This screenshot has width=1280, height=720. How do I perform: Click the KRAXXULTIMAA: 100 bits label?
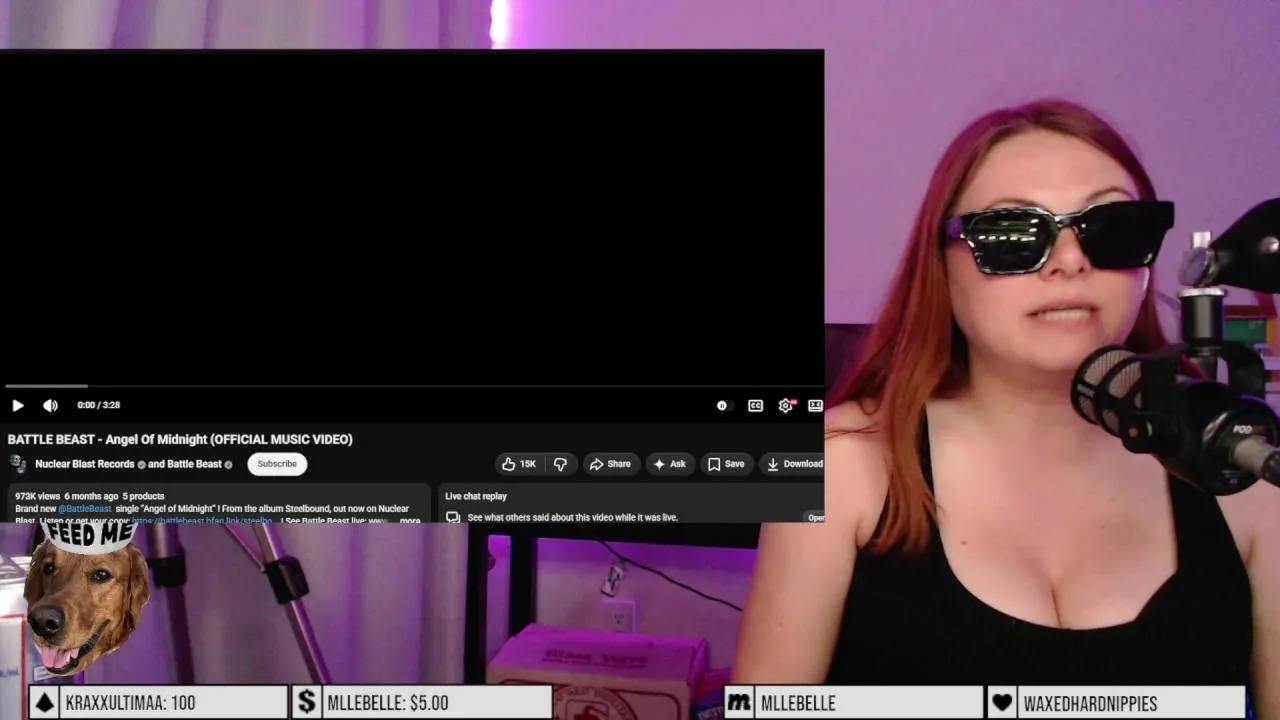(130, 703)
